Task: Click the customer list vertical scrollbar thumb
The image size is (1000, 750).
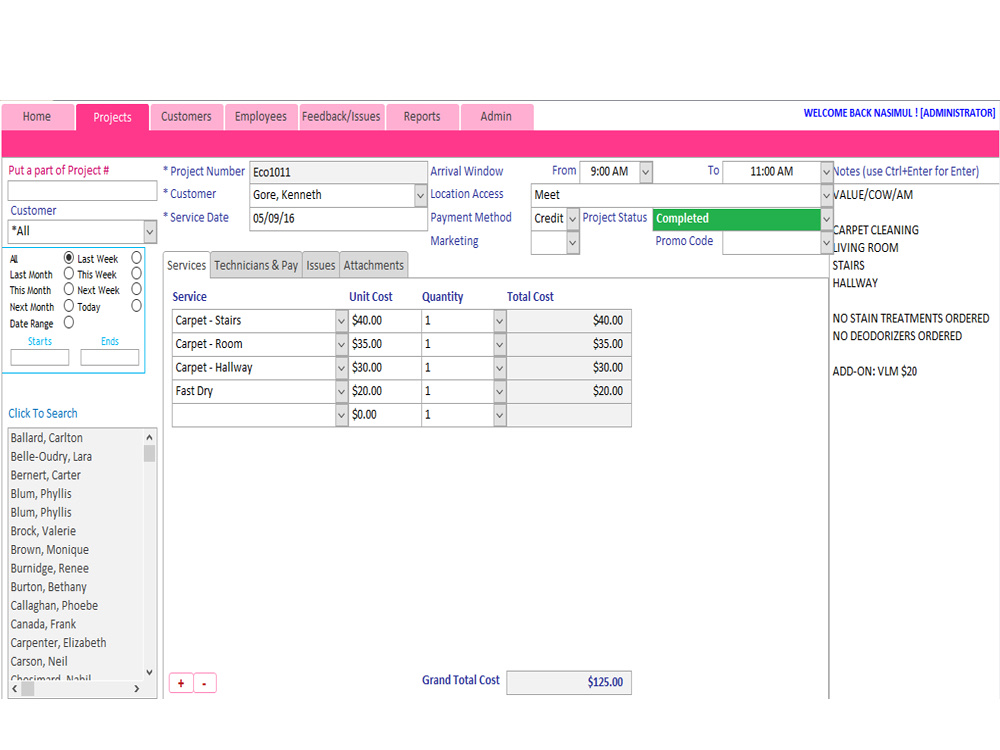Action: click(149, 453)
